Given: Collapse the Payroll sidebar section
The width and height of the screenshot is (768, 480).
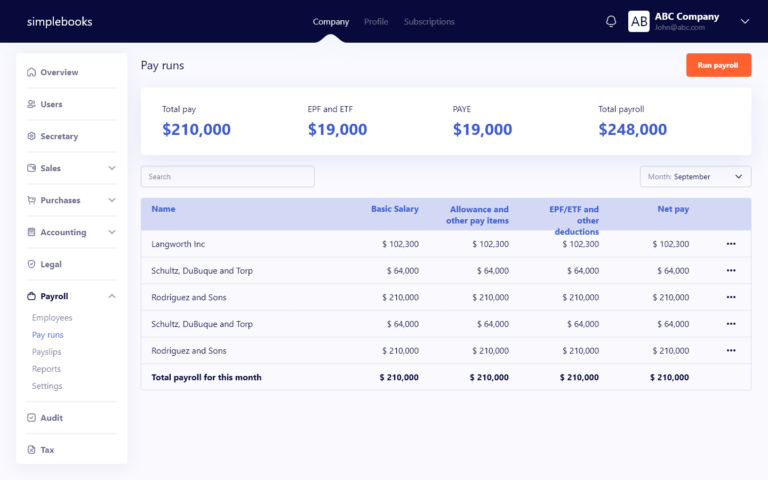Looking at the screenshot, I should coord(111,296).
